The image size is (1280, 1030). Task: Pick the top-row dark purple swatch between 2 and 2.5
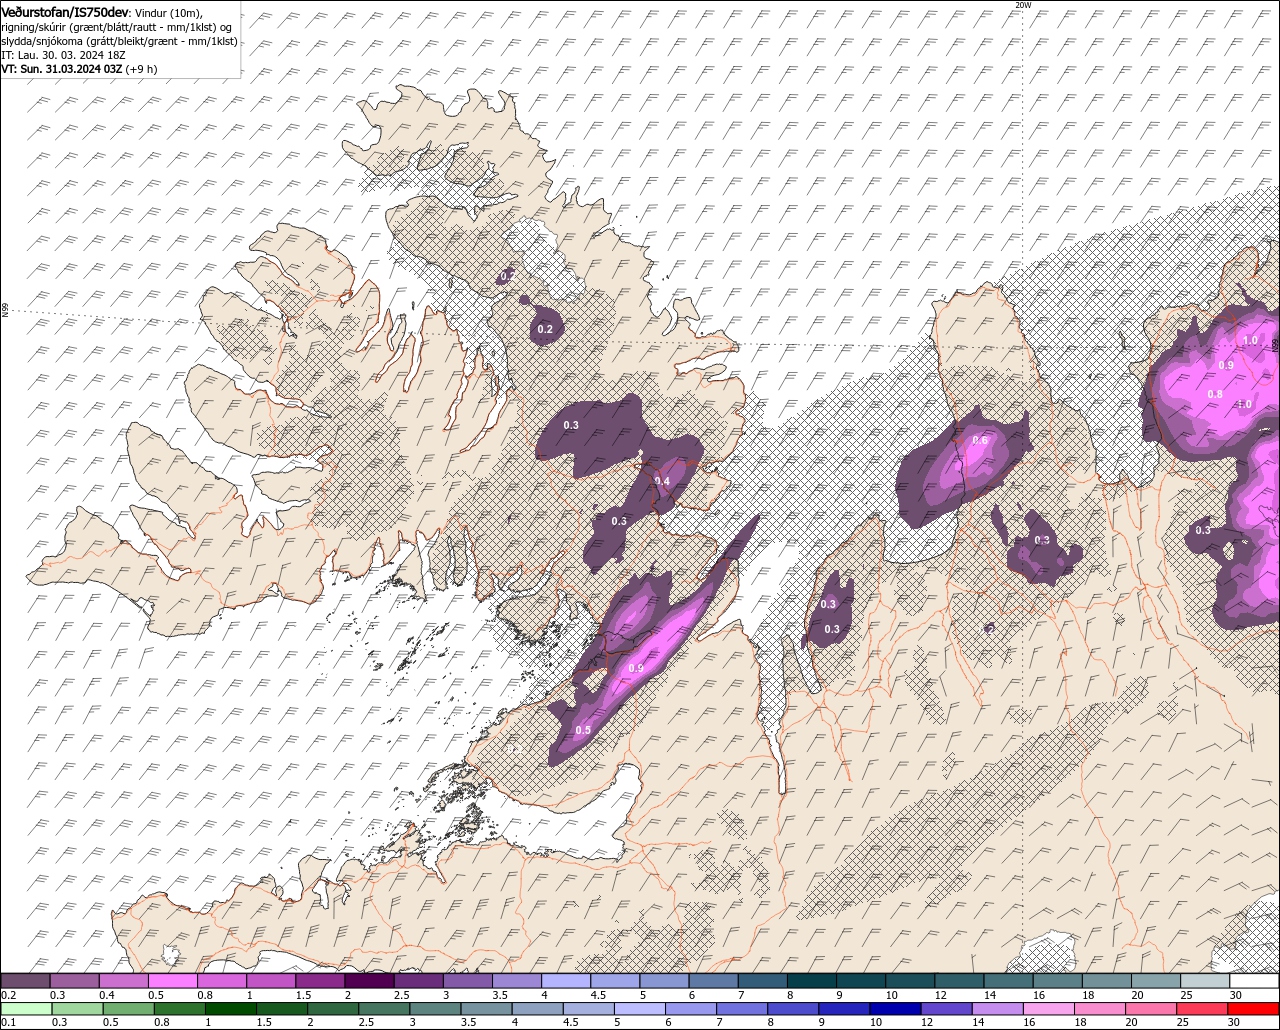tap(369, 981)
